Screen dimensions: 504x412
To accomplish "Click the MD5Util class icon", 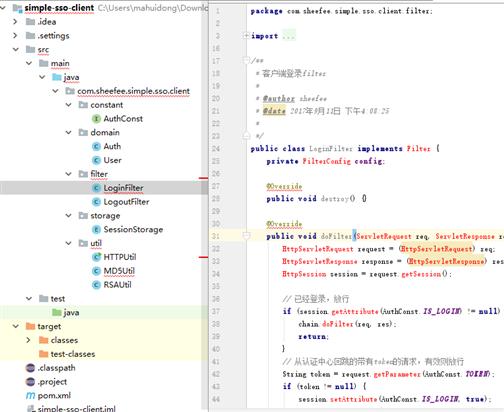I will tap(96, 271).
